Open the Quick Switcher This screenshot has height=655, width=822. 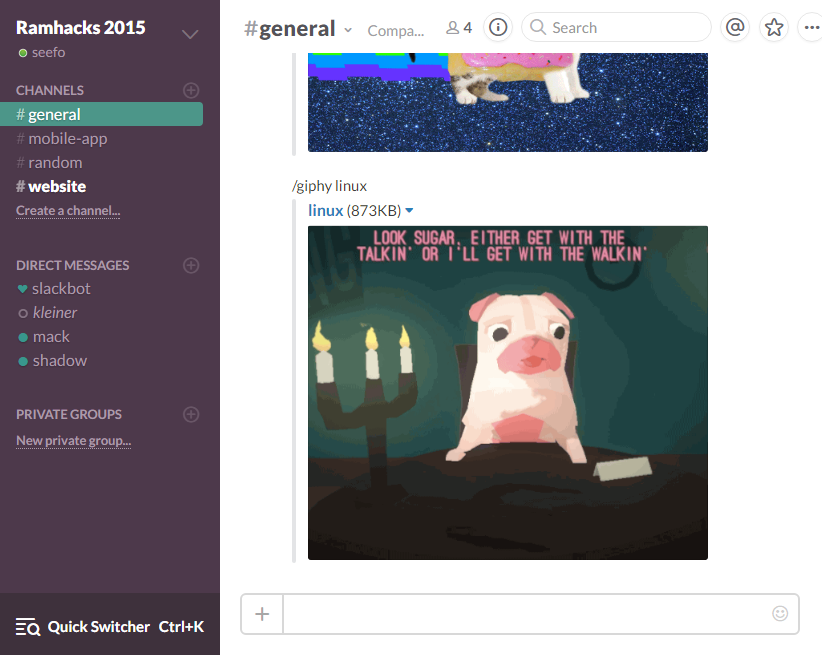click(x=110, y=627)
